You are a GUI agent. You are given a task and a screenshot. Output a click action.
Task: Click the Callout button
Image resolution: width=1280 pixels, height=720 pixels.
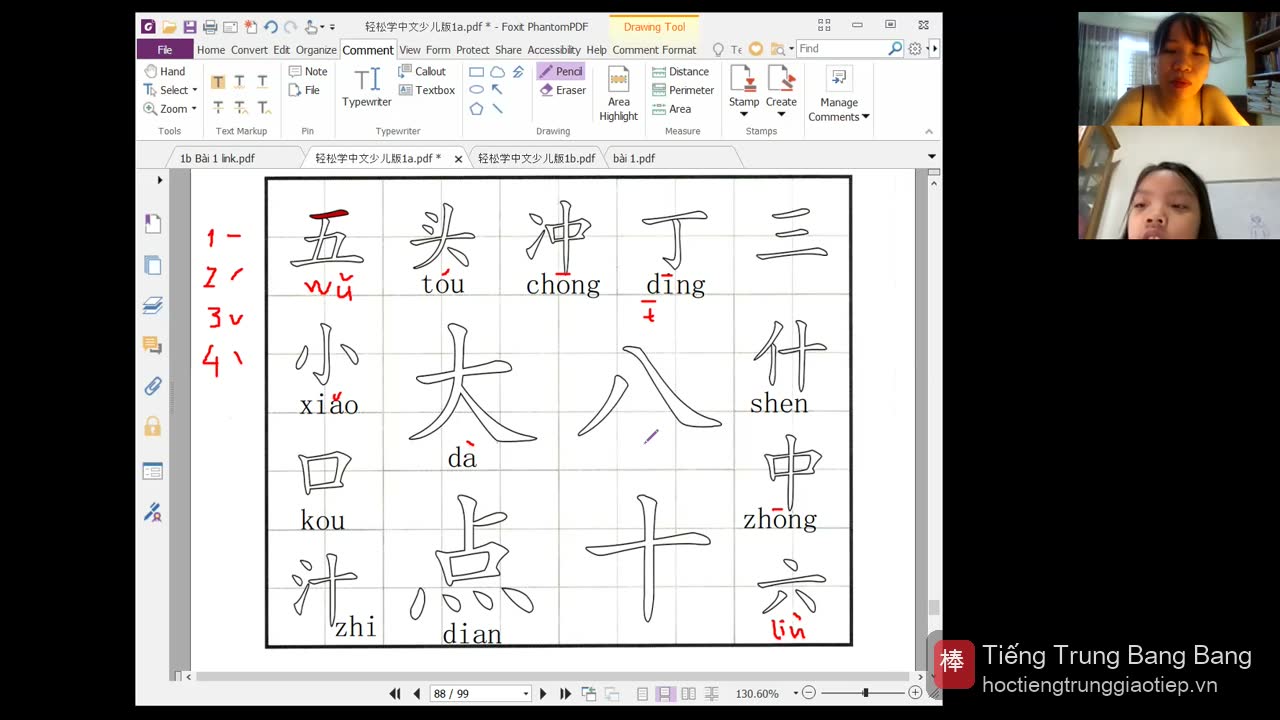(x=422, y=71)
